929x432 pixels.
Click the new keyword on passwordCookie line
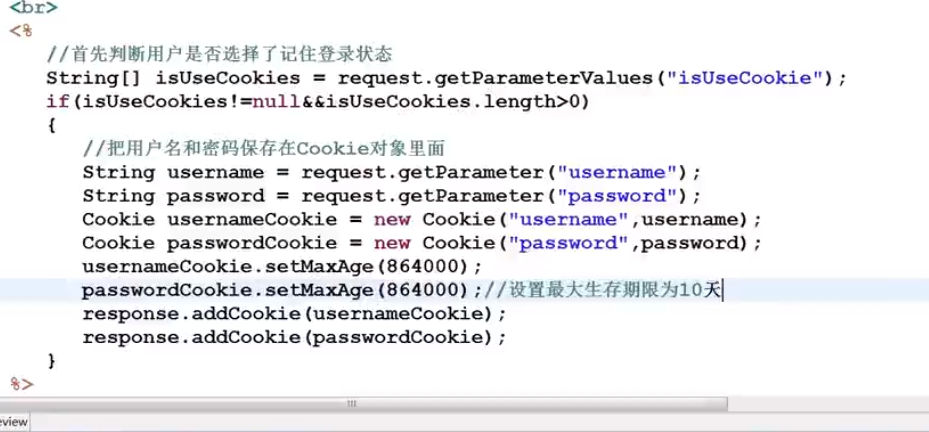392,244
